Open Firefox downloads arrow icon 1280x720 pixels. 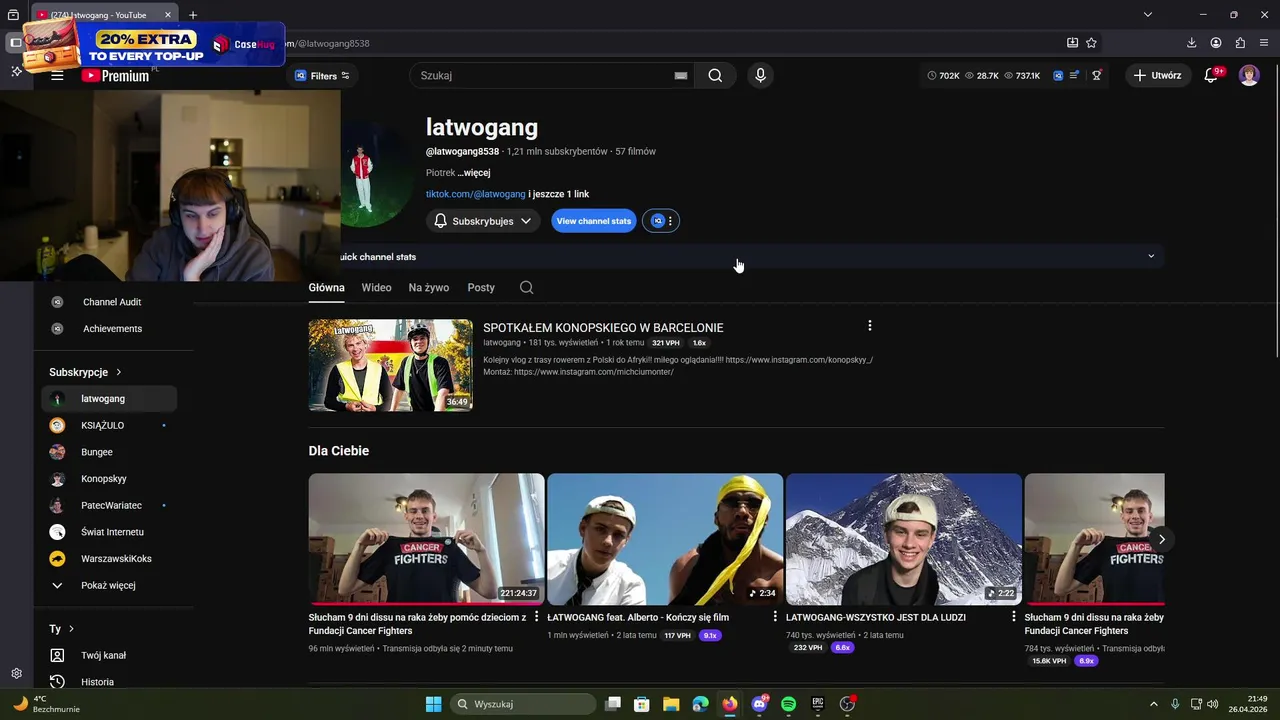(x=1191, y=43)
